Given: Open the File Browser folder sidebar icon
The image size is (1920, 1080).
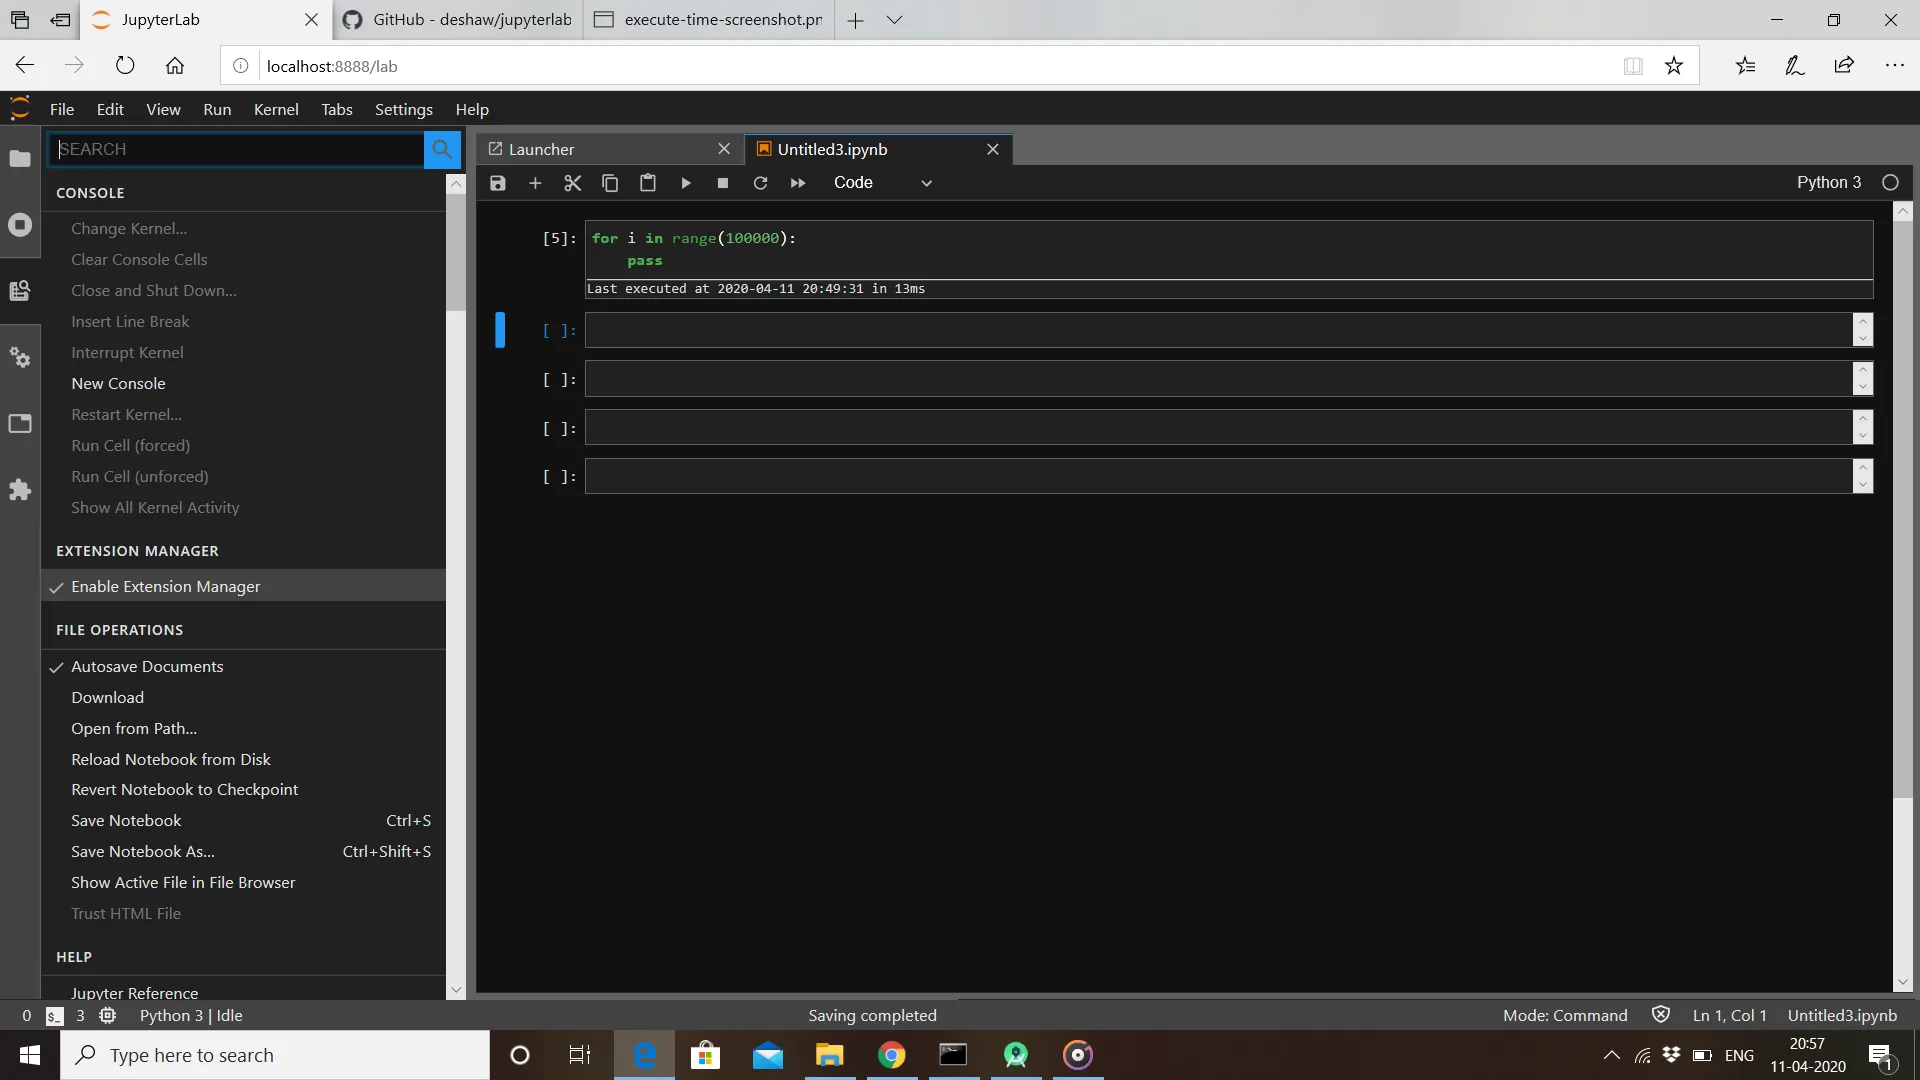Looking at the screenshot, I should 20,159.
